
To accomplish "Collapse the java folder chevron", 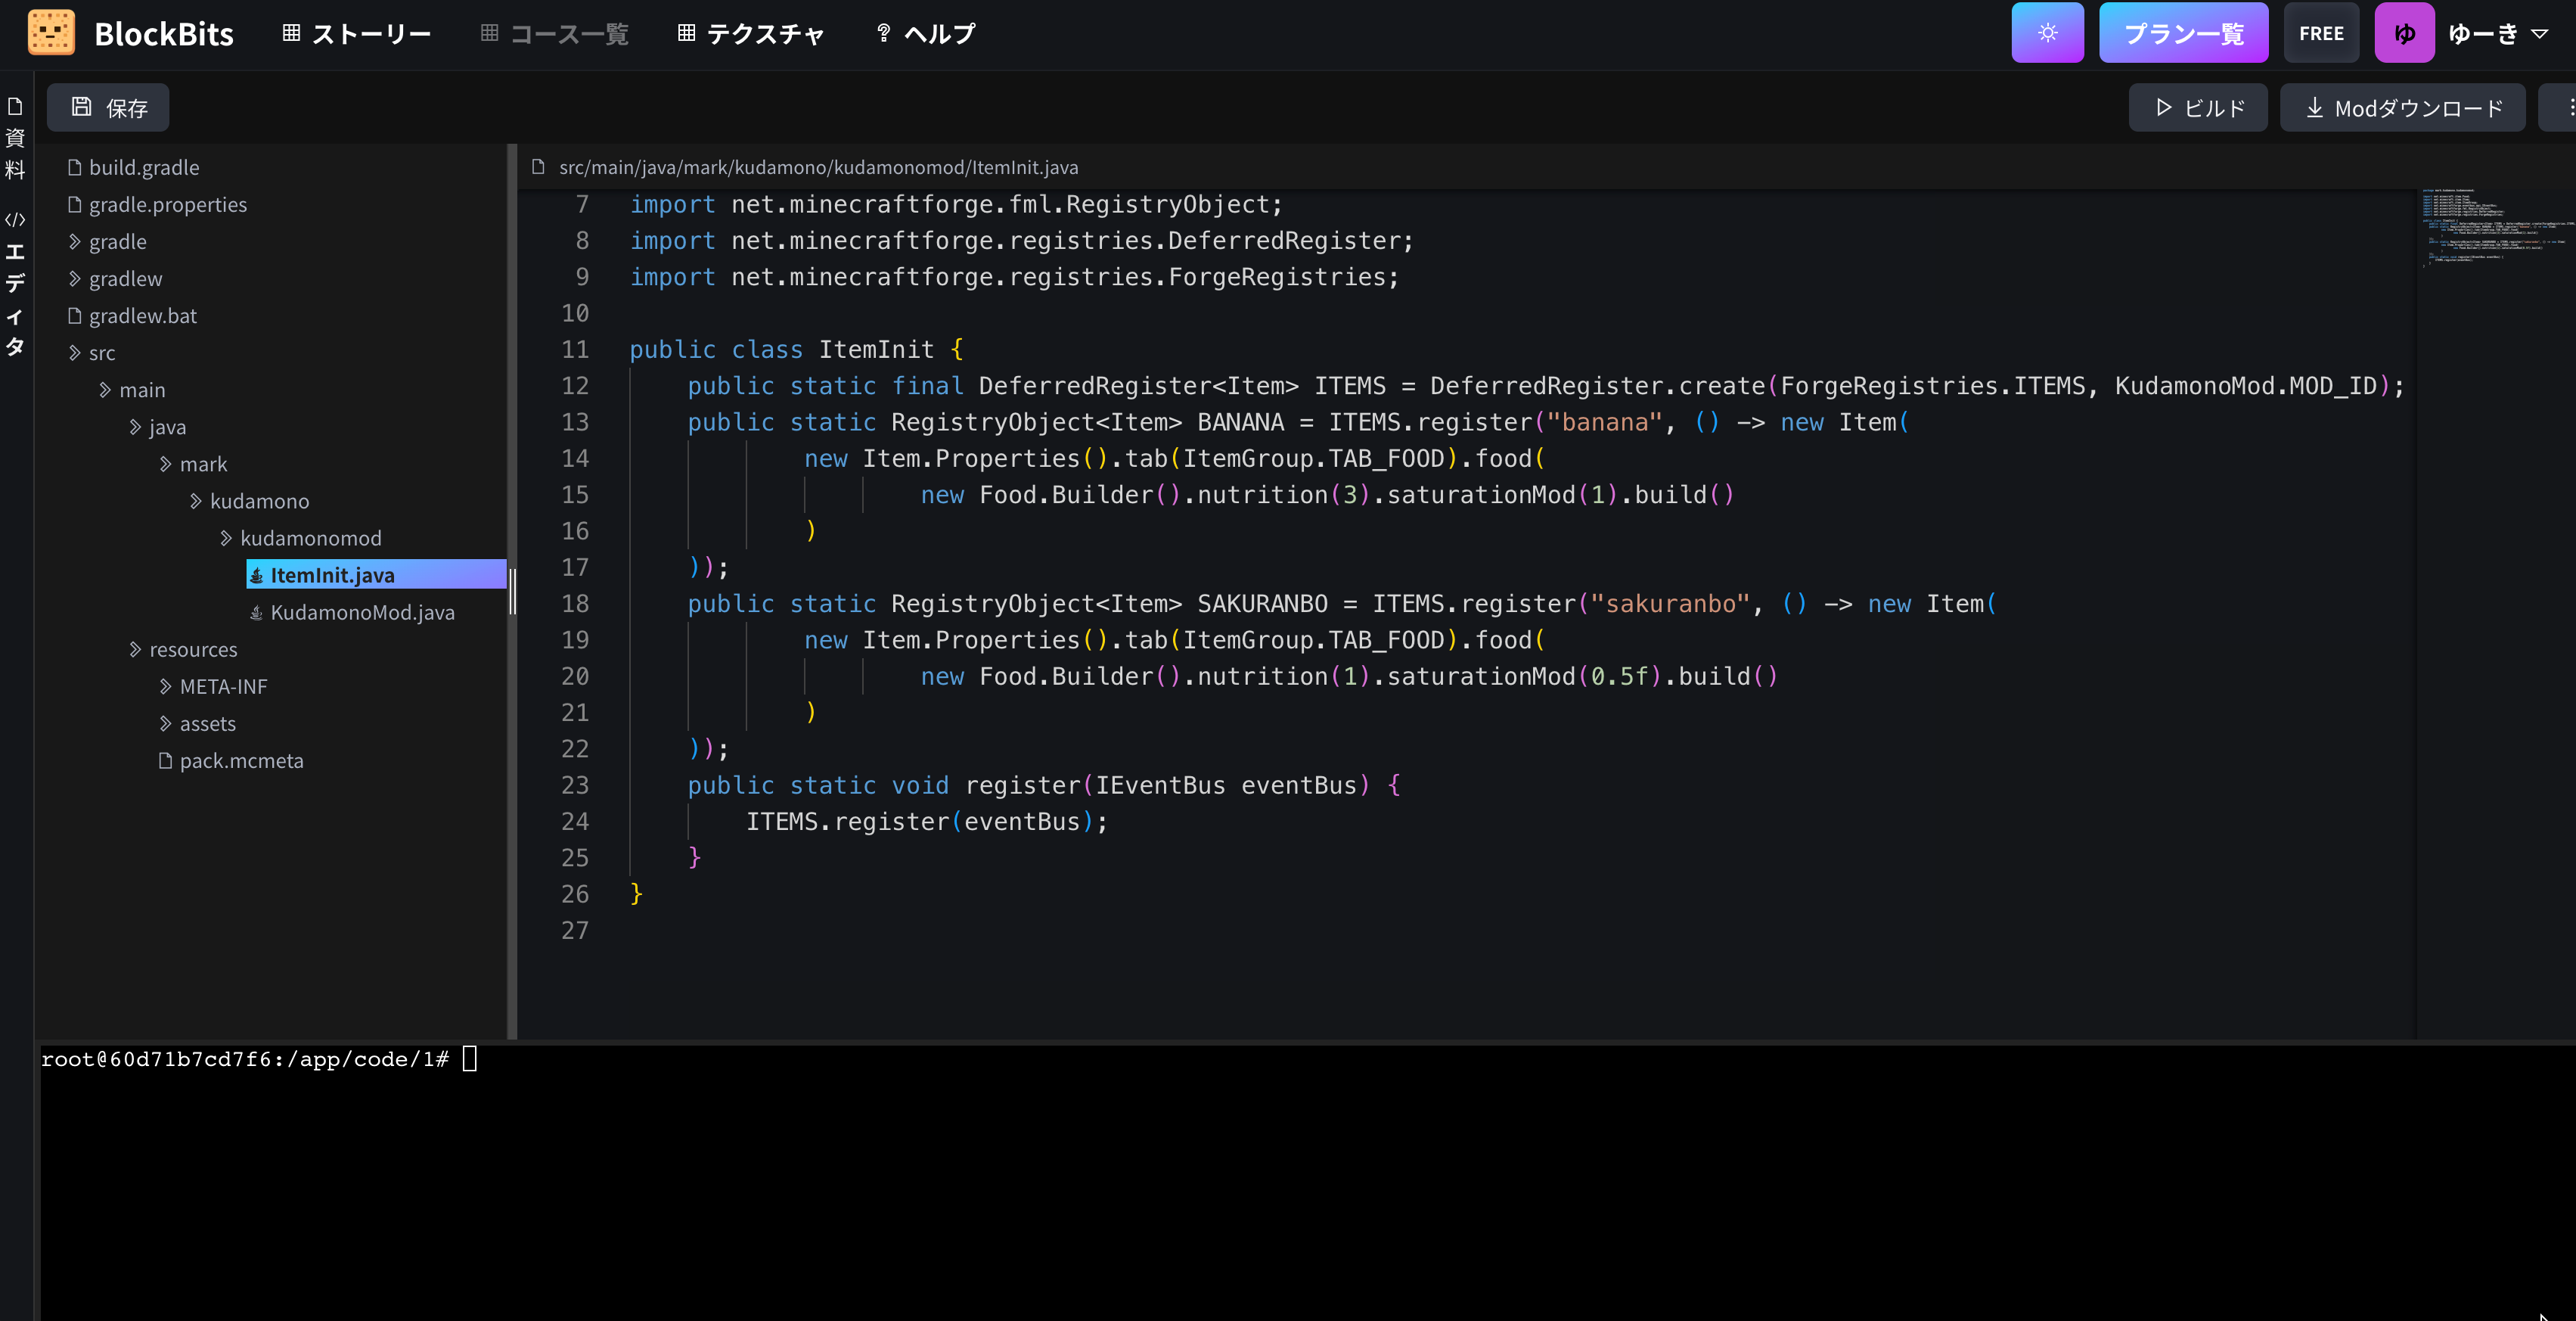I will point(135,426).
